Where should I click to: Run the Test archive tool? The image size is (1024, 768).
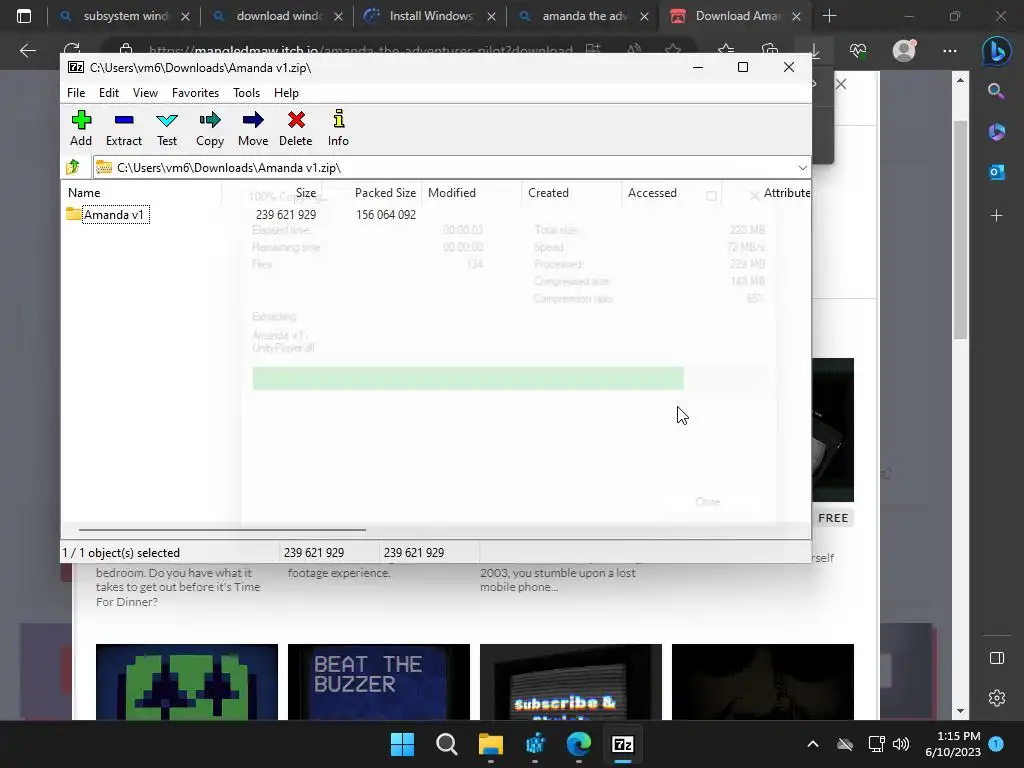click(167, 128)
